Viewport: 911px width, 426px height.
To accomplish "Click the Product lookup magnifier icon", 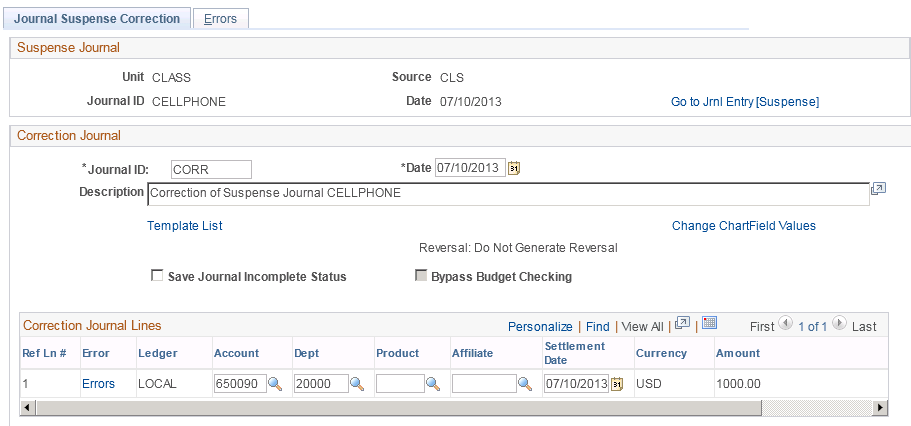I will click(x=433, y=384).
